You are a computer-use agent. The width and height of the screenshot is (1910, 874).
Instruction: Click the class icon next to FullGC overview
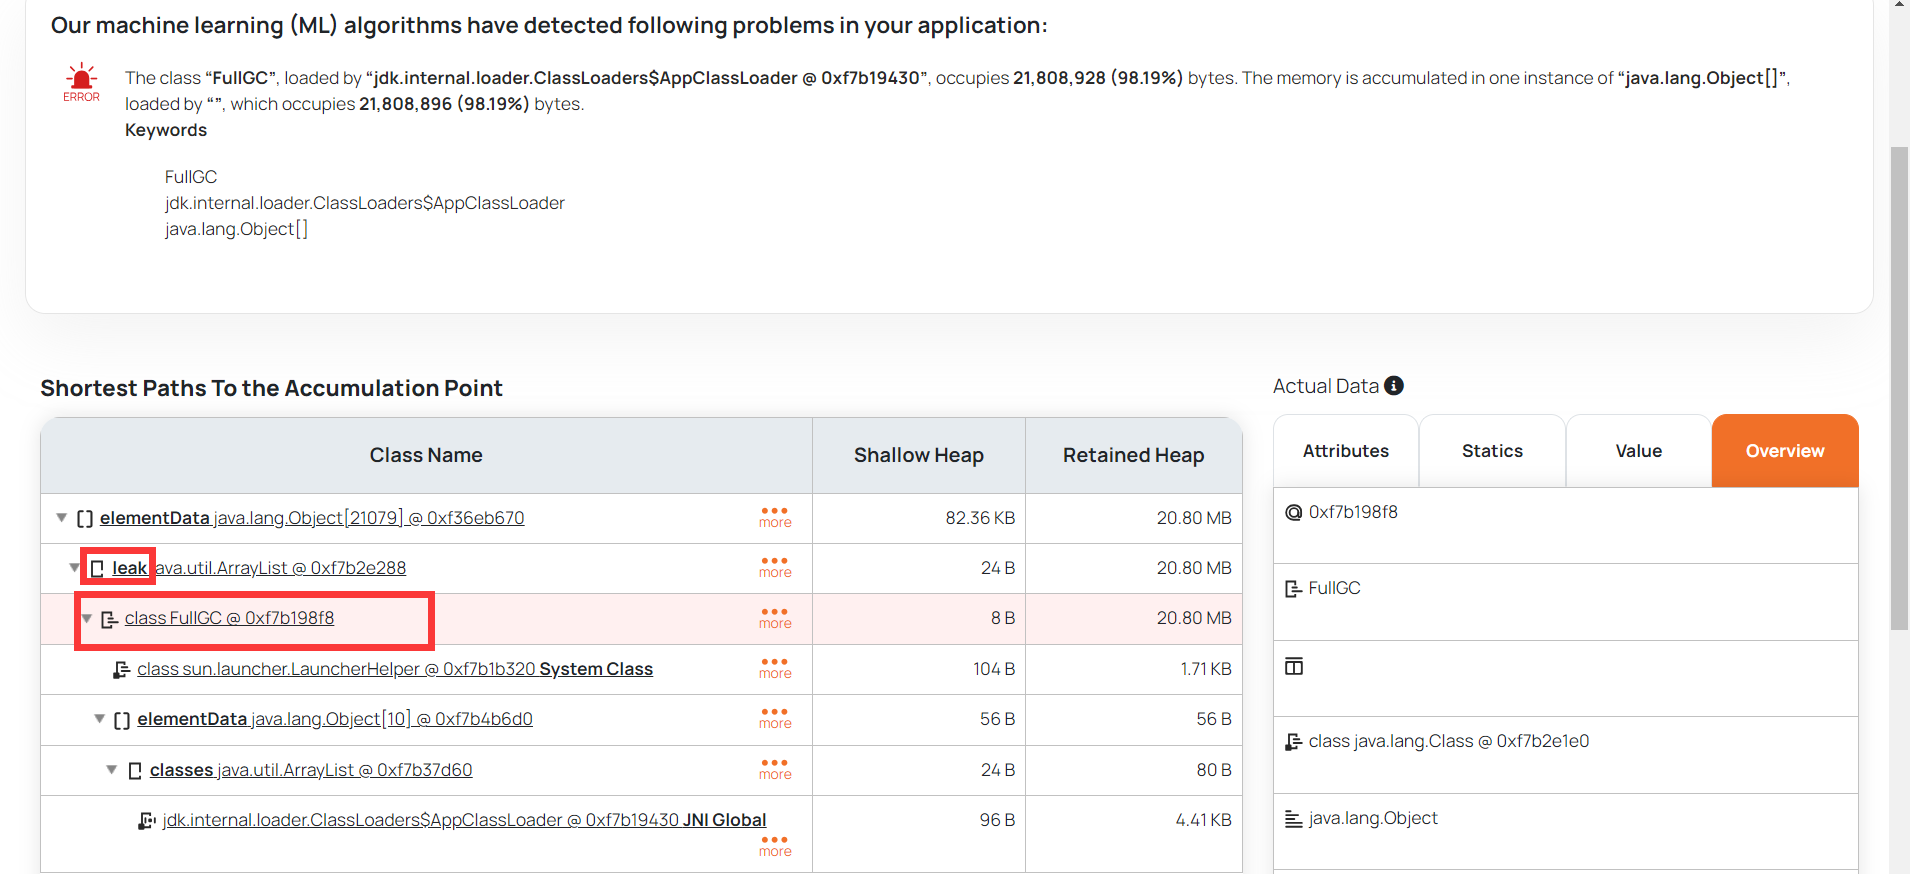1293,589
